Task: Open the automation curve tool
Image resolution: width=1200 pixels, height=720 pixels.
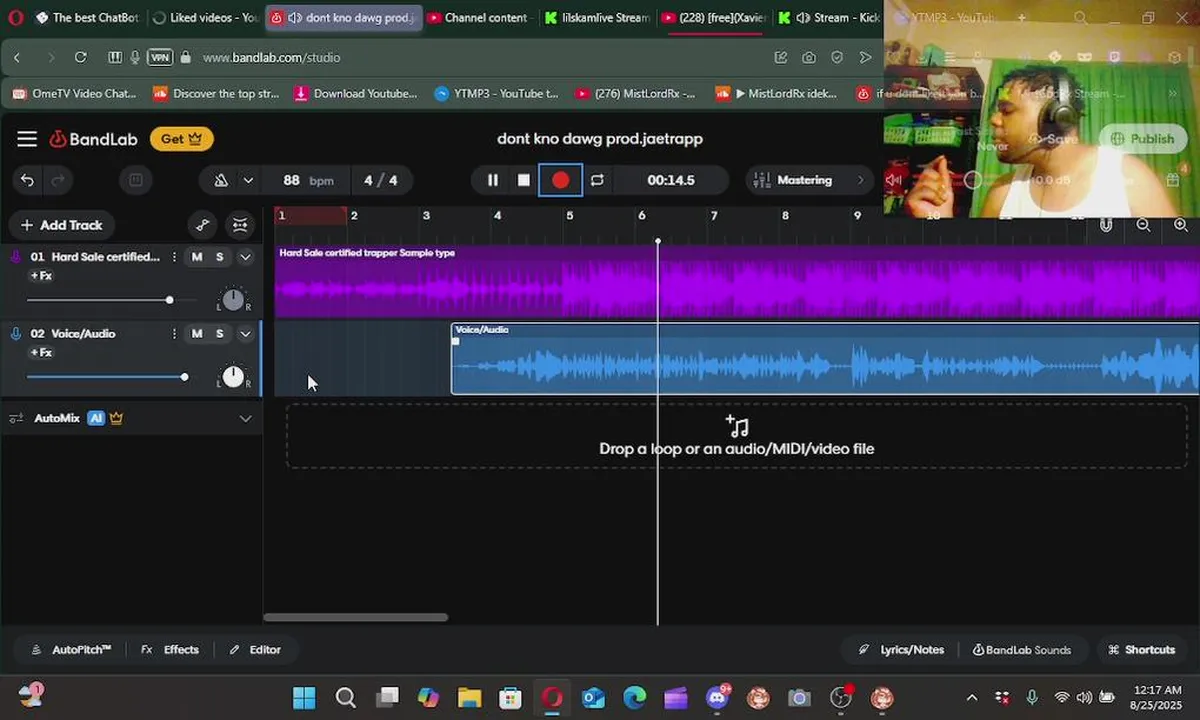Action: 202,225
